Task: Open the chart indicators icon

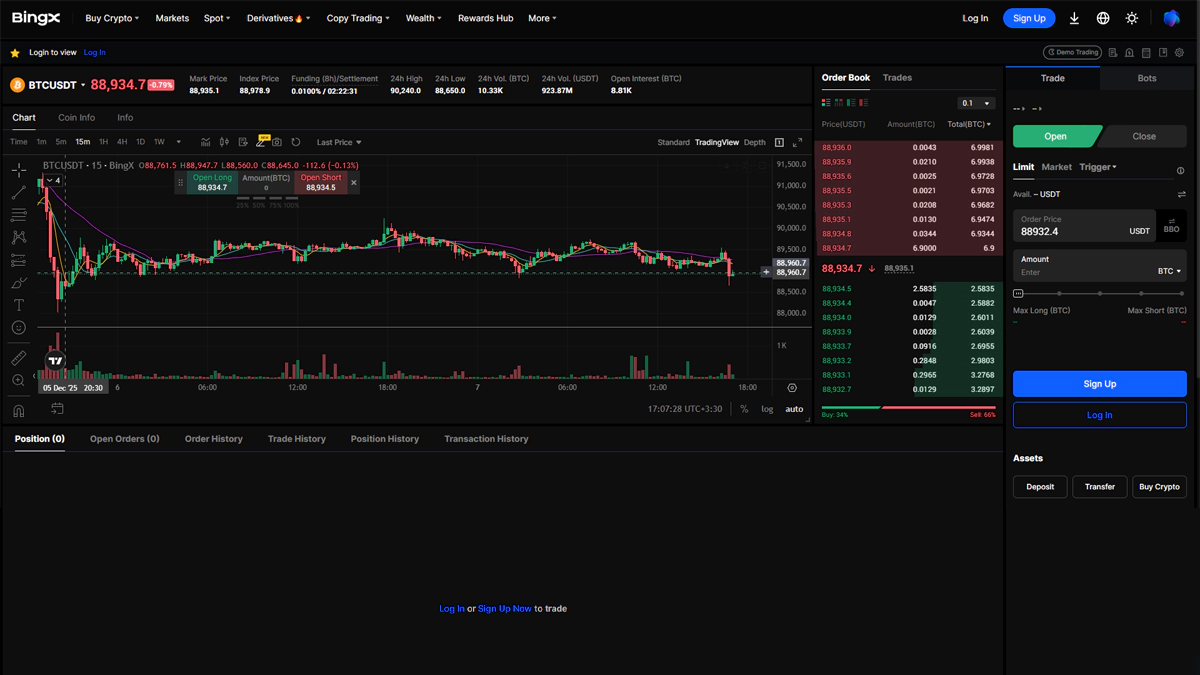Action: tap(205, 142)
